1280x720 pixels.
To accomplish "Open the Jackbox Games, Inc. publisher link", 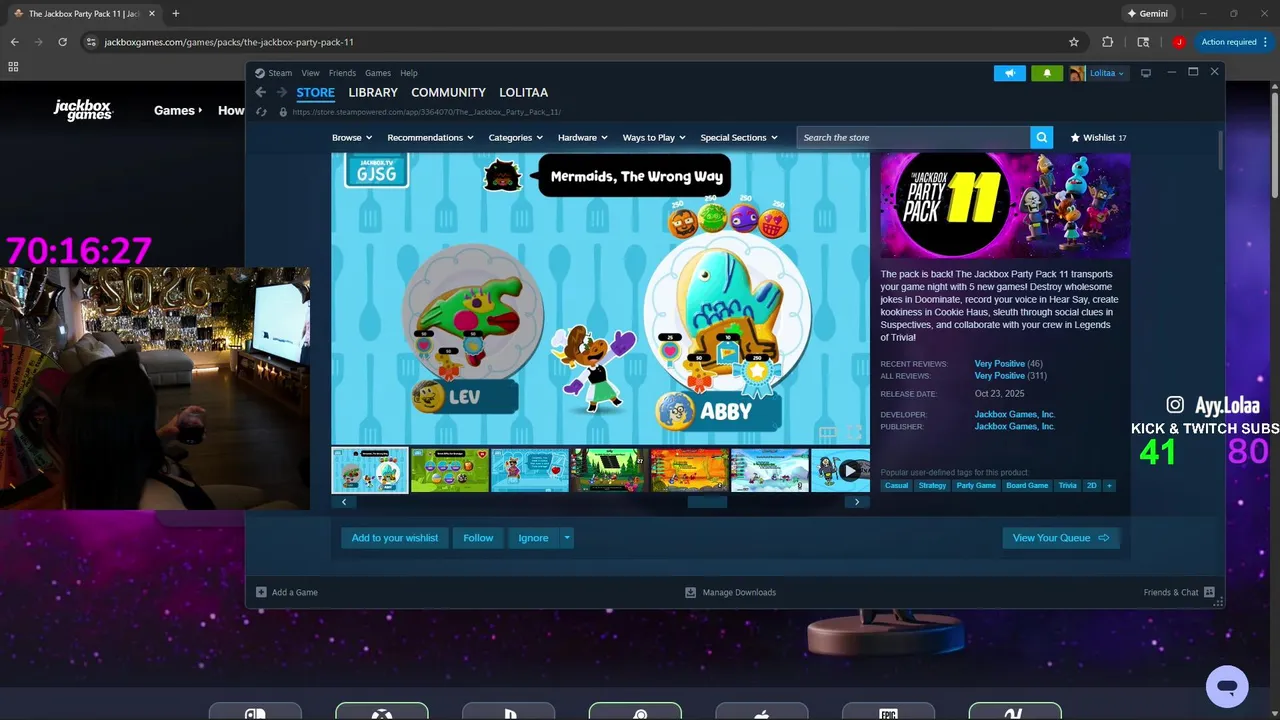I will 1015,426.
